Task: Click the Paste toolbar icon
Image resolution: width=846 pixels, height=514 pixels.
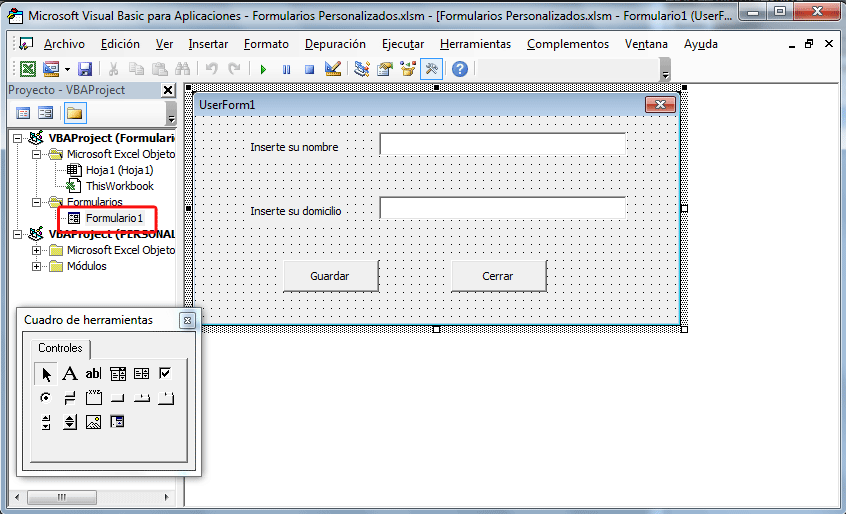Action: (x=159, y=69)
